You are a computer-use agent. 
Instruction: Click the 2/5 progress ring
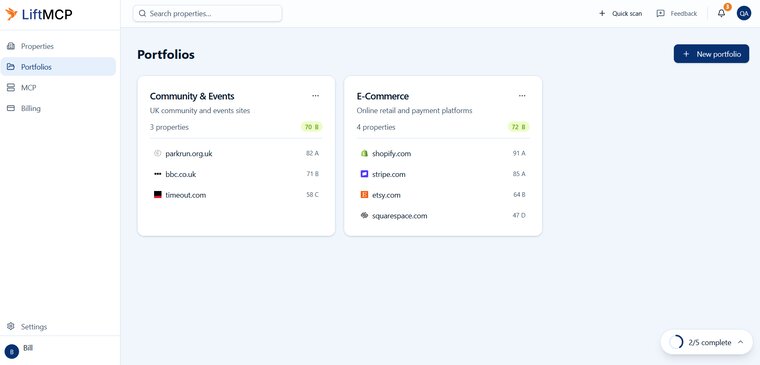point(676,342)
